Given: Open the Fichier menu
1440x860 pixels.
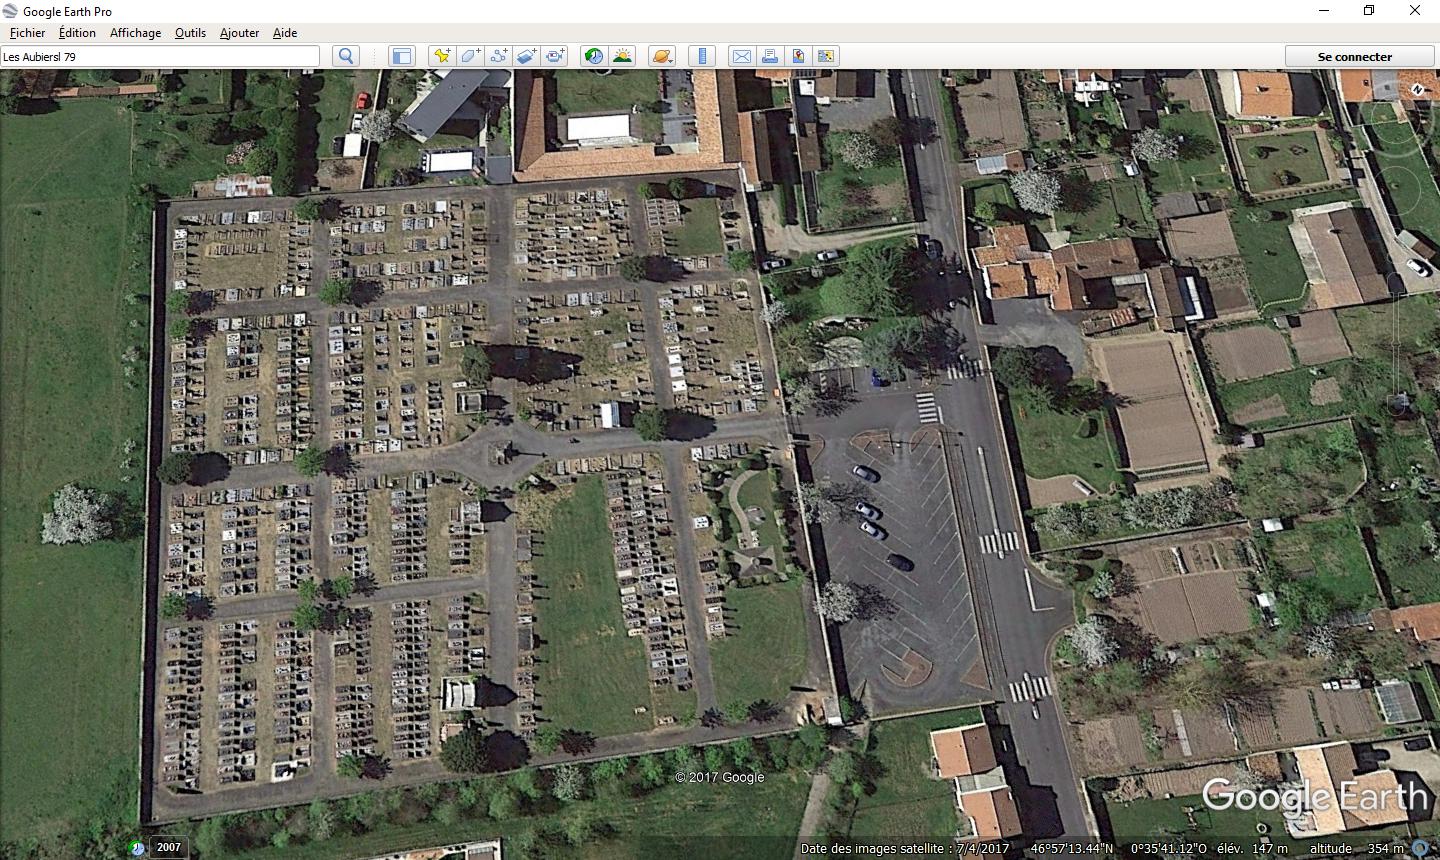Looking at the screenshot, I should 27,32.
